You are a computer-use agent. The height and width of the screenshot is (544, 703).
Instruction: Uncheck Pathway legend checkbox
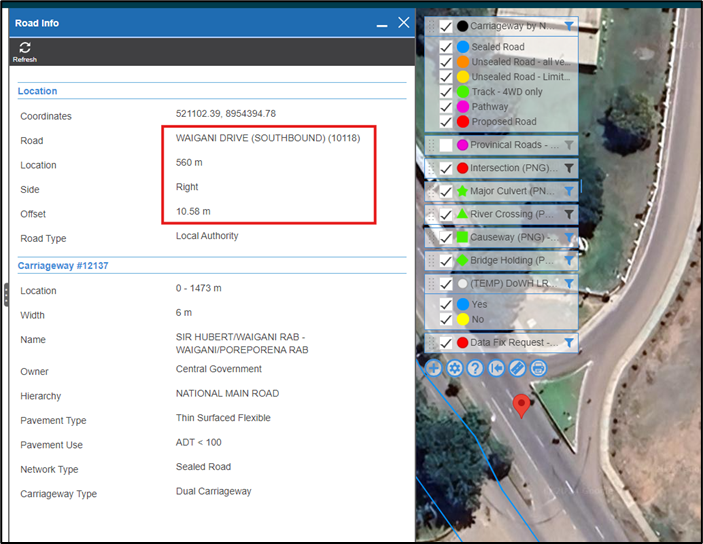(446, 107)
